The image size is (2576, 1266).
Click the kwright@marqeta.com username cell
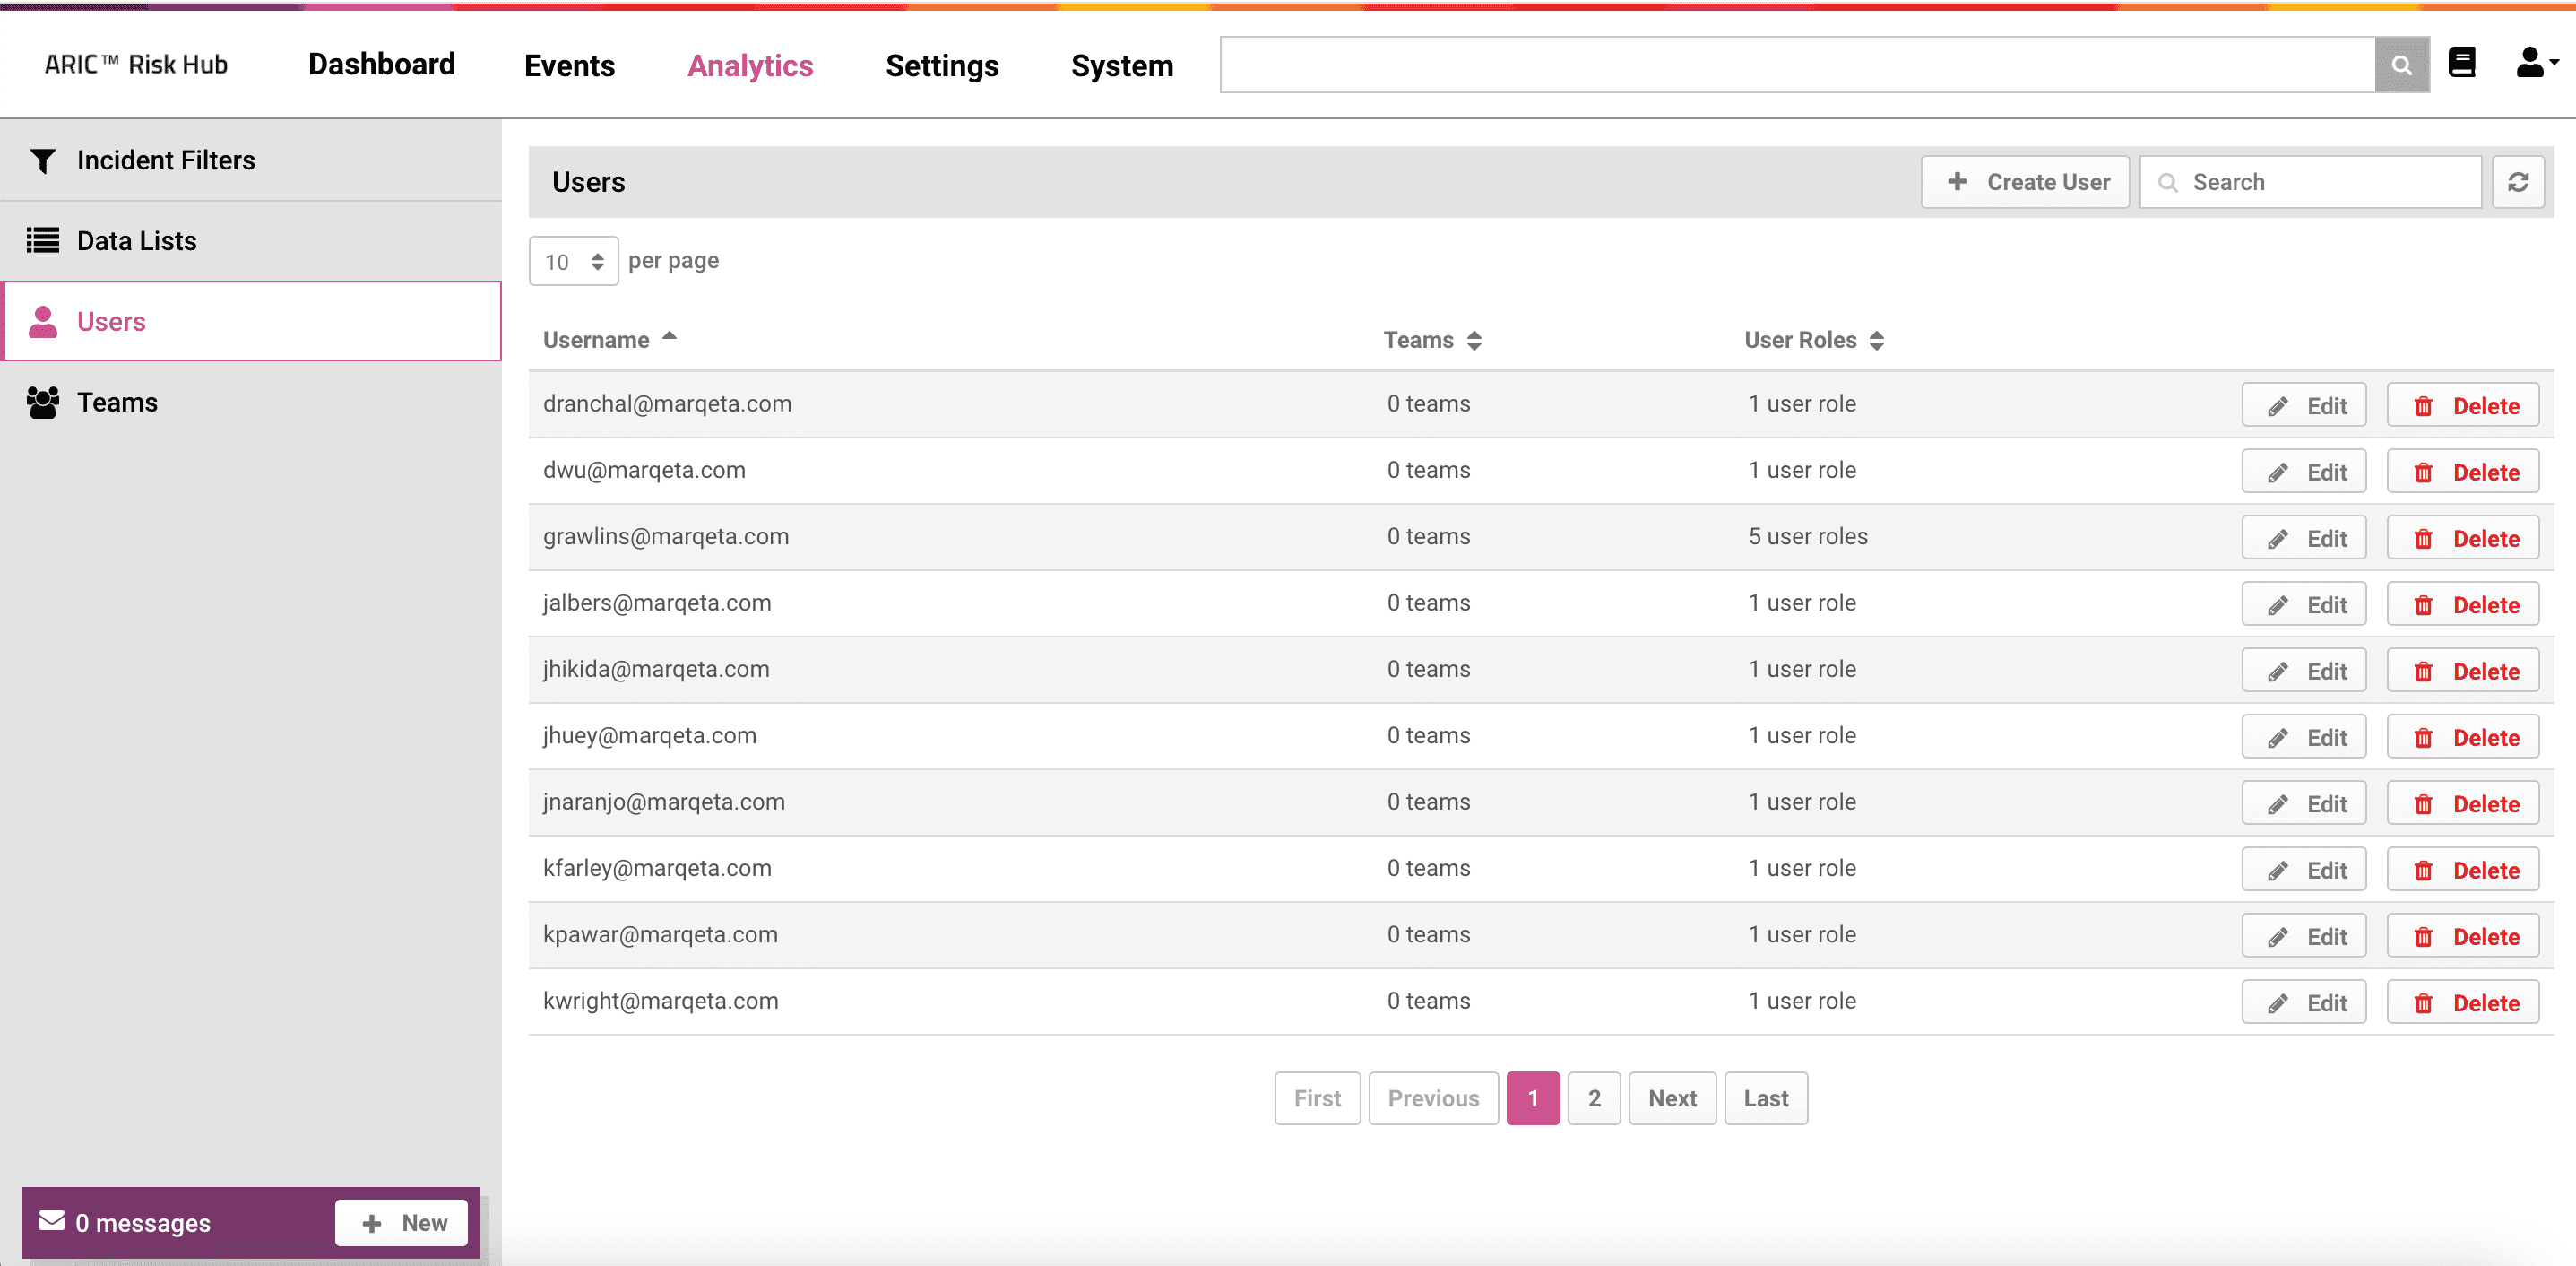pos(660,1001)
